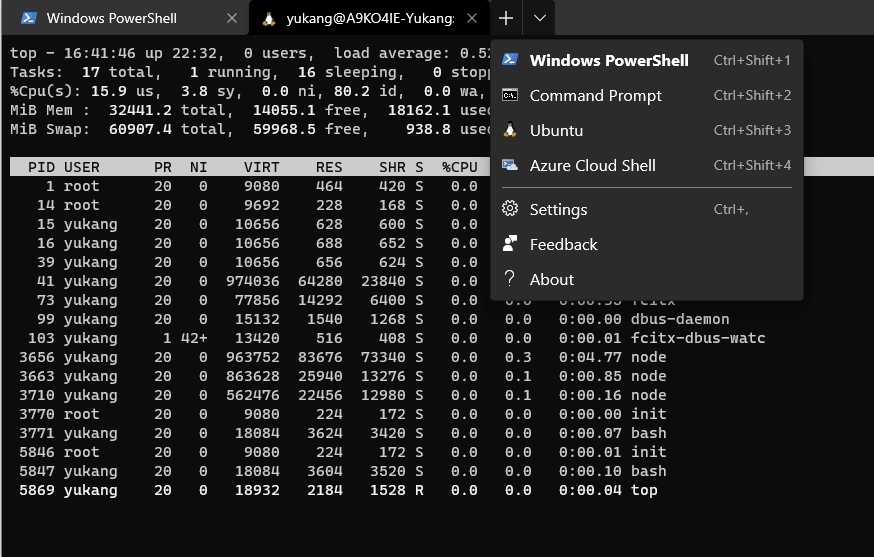The width and height of the screenshot is (874, 557).
Task: Click the Ctrl+Shift+2 shortcut label
Action: (752, 95)
